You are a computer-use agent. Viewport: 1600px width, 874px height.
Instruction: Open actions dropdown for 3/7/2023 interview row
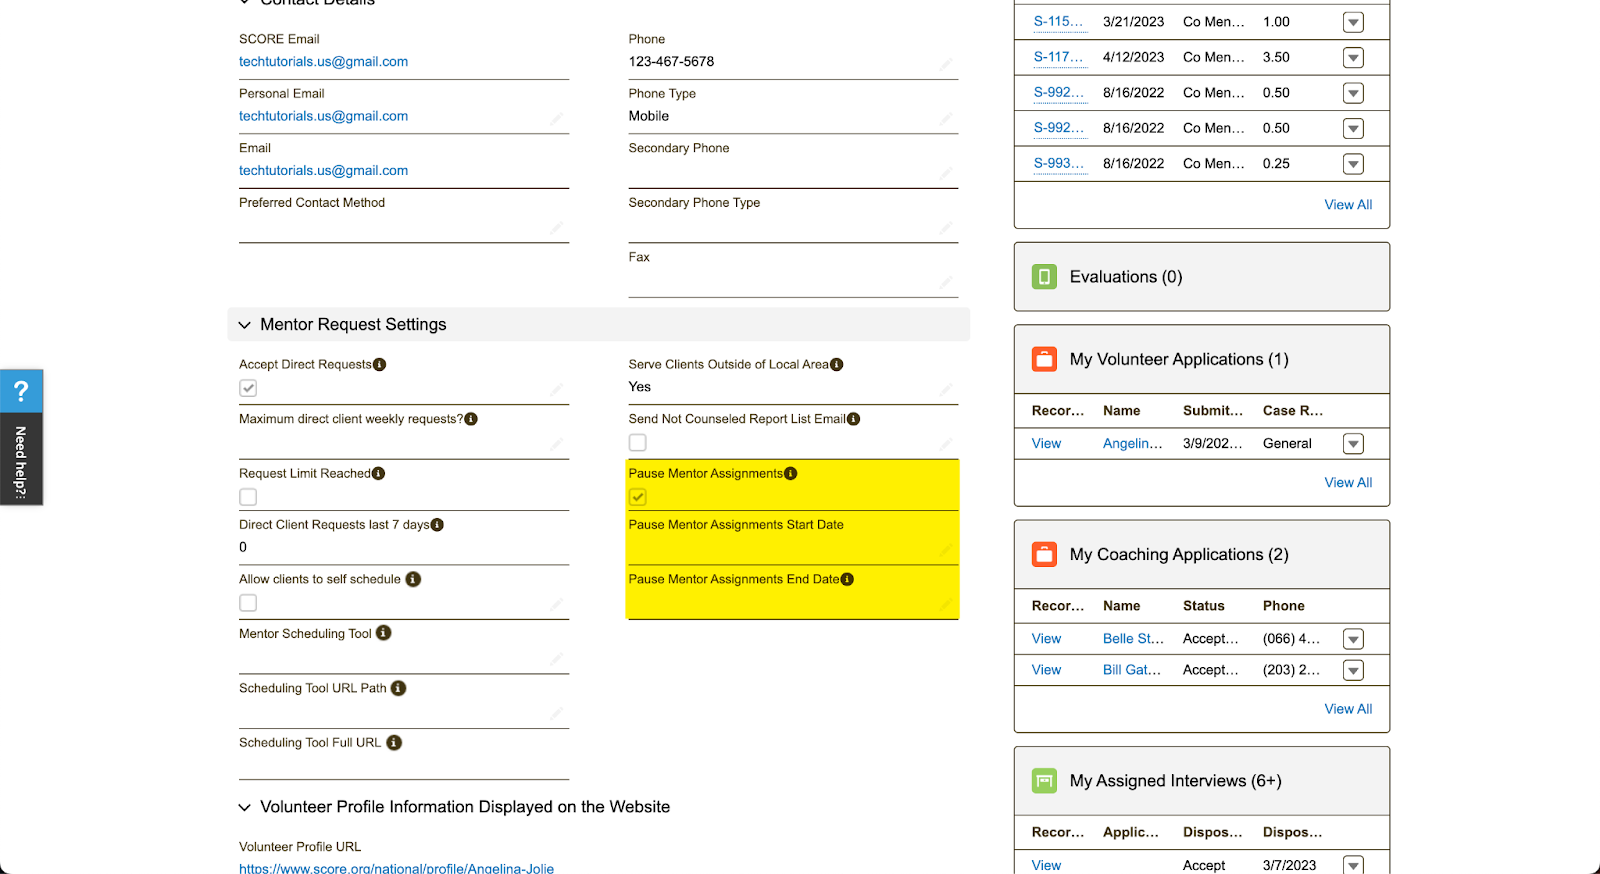1353,865
